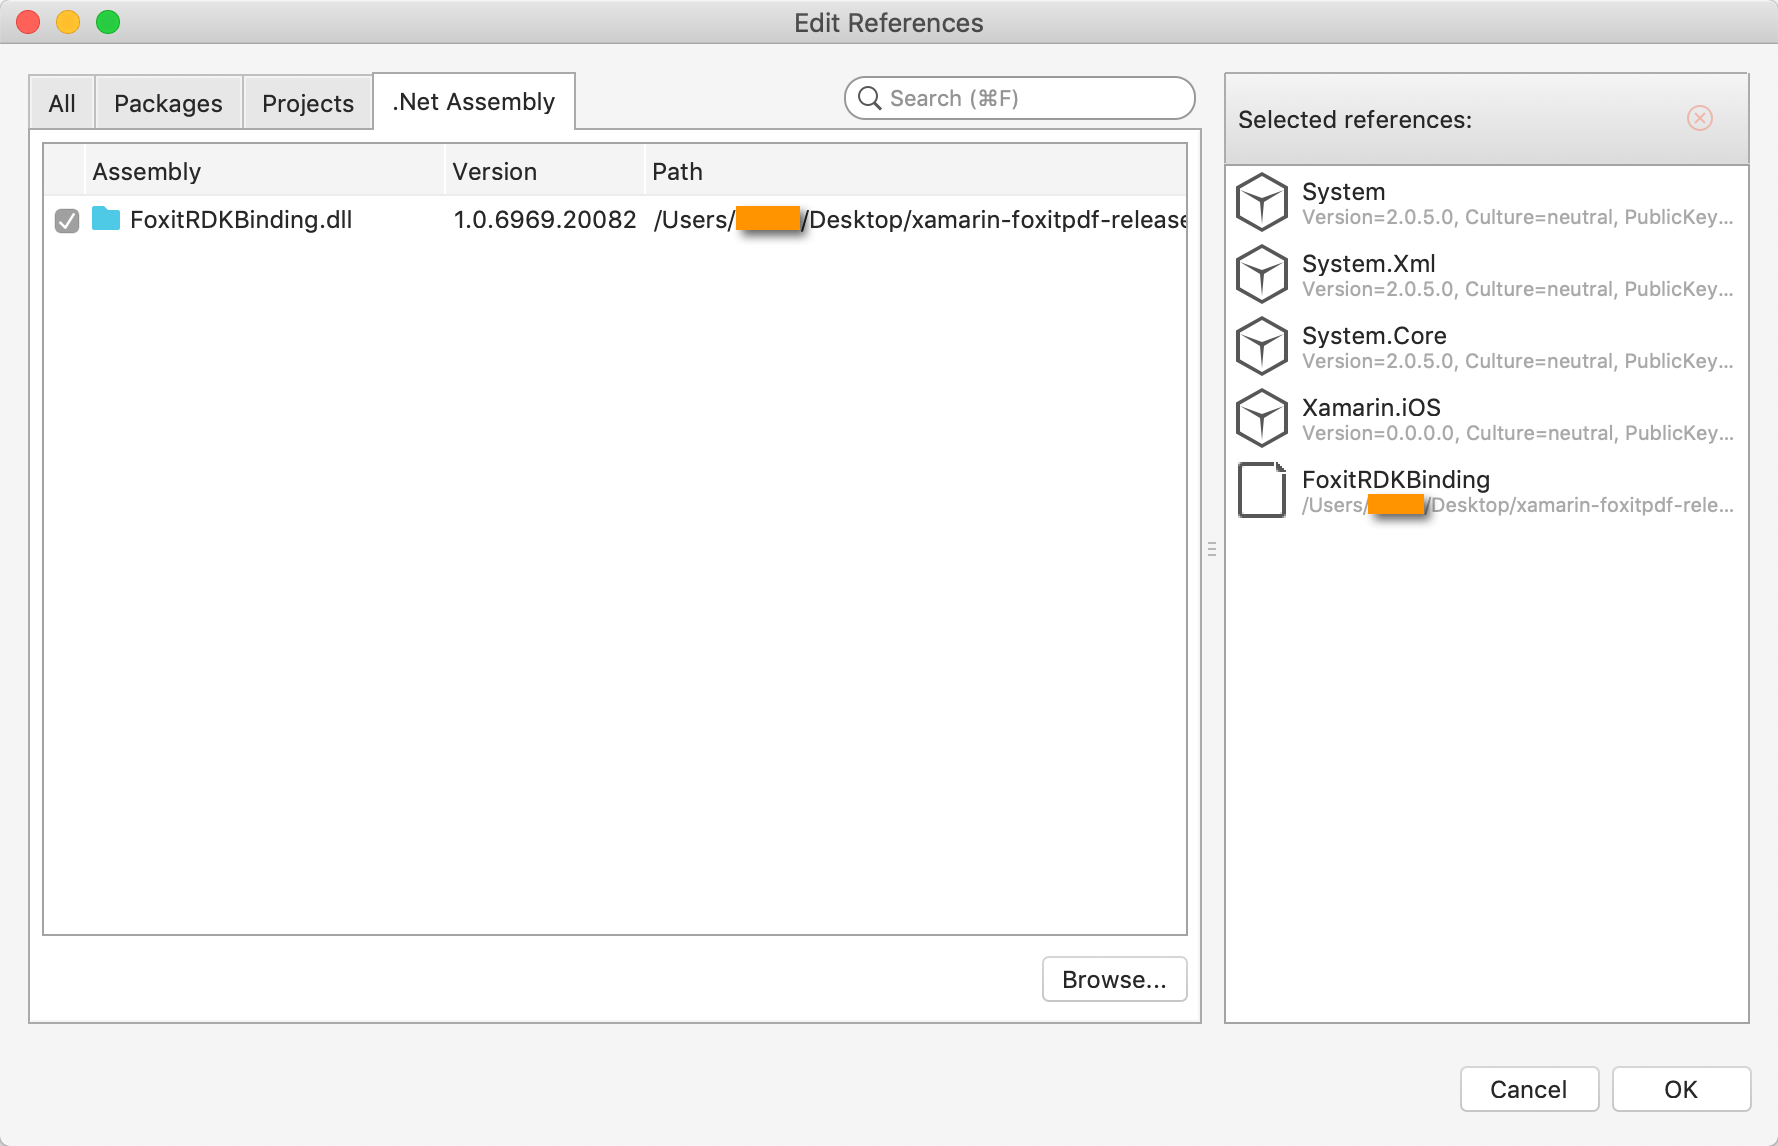
Task: Confirm with the OK button
Action: tap(1681, 1089)
